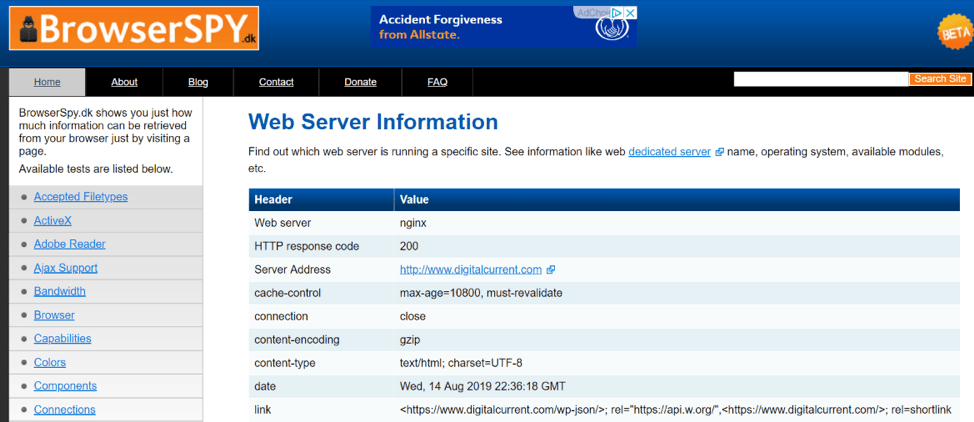Viewport: 974px width, 422px height.
Task: Click the content-type label
Action: (286, 363)
